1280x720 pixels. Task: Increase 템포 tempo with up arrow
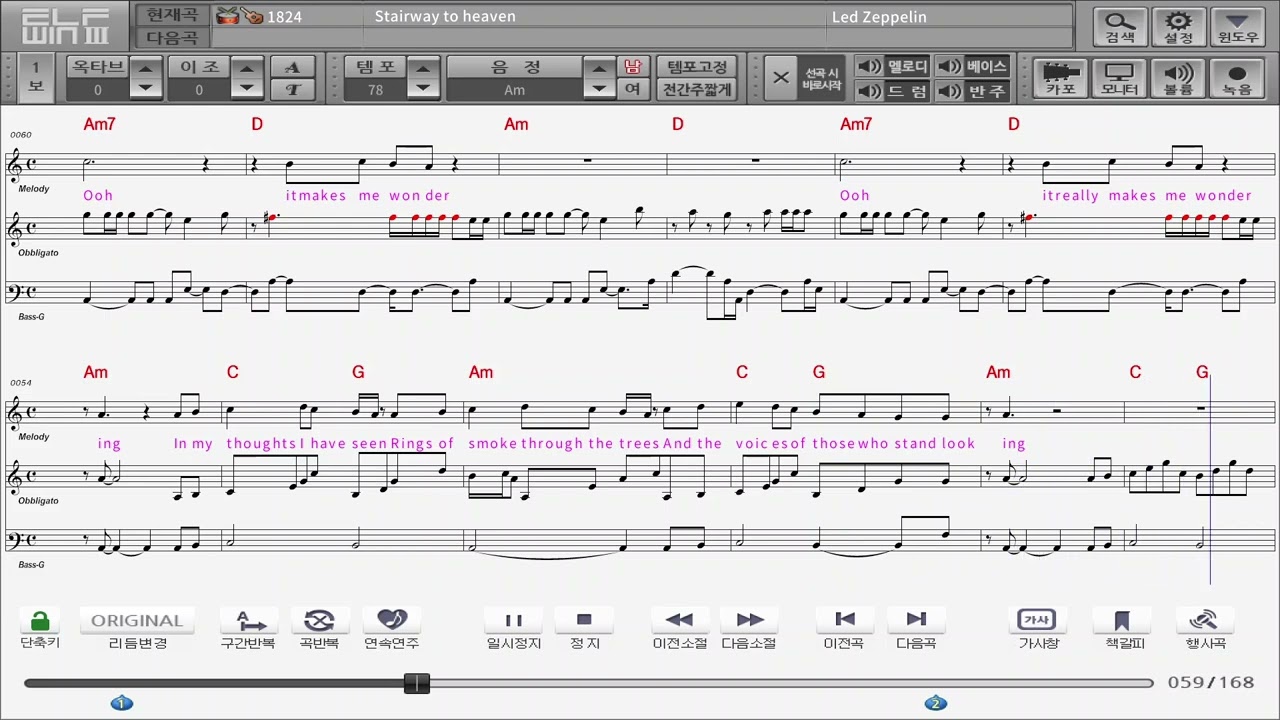pyautogui.click(x=423, y=67)
